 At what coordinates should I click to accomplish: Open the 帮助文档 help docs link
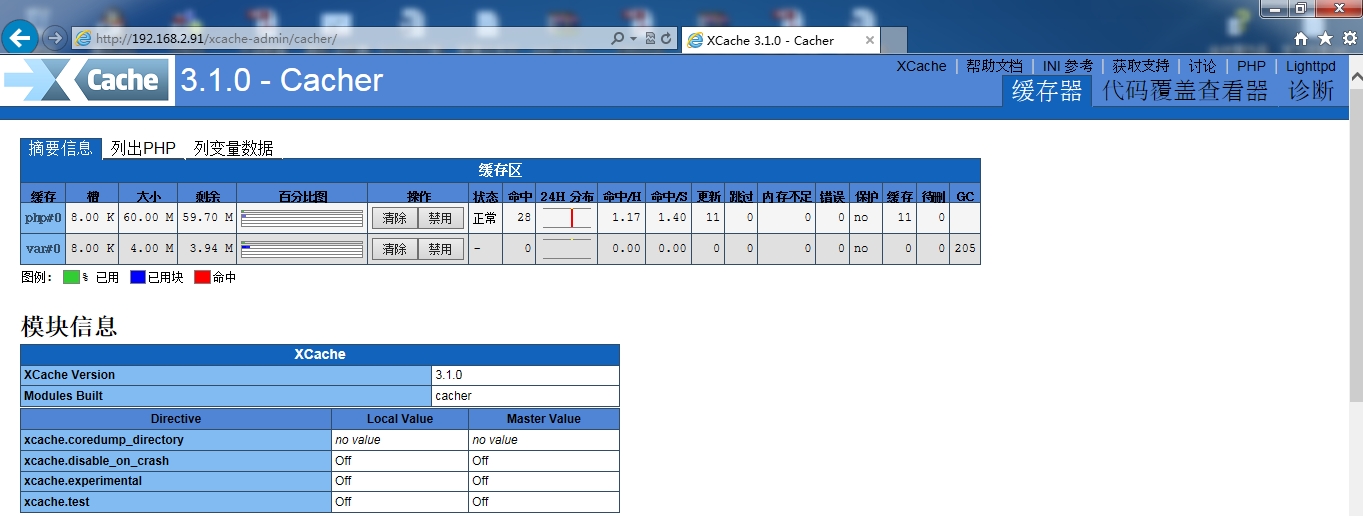click(x=994, y=66)
